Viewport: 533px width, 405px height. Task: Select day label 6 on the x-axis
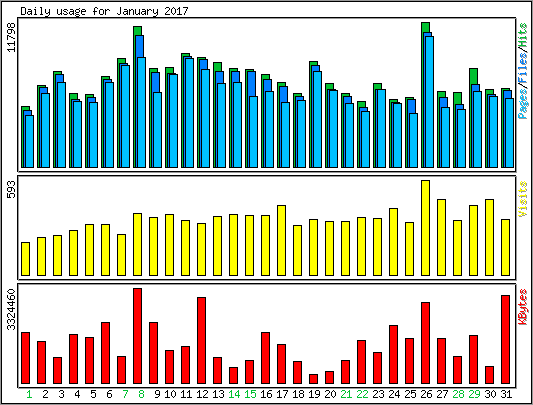(109, 394)
